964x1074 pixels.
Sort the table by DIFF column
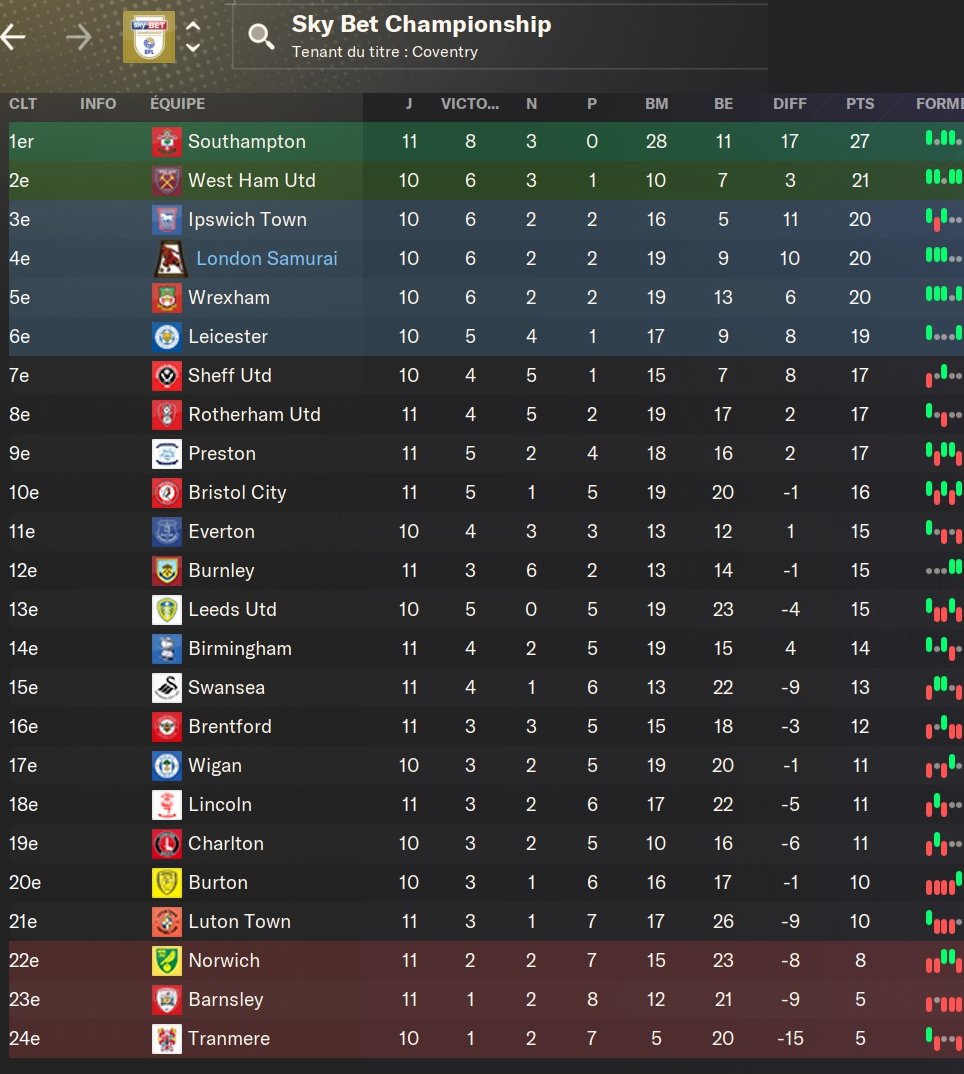(x=789, y=104)
